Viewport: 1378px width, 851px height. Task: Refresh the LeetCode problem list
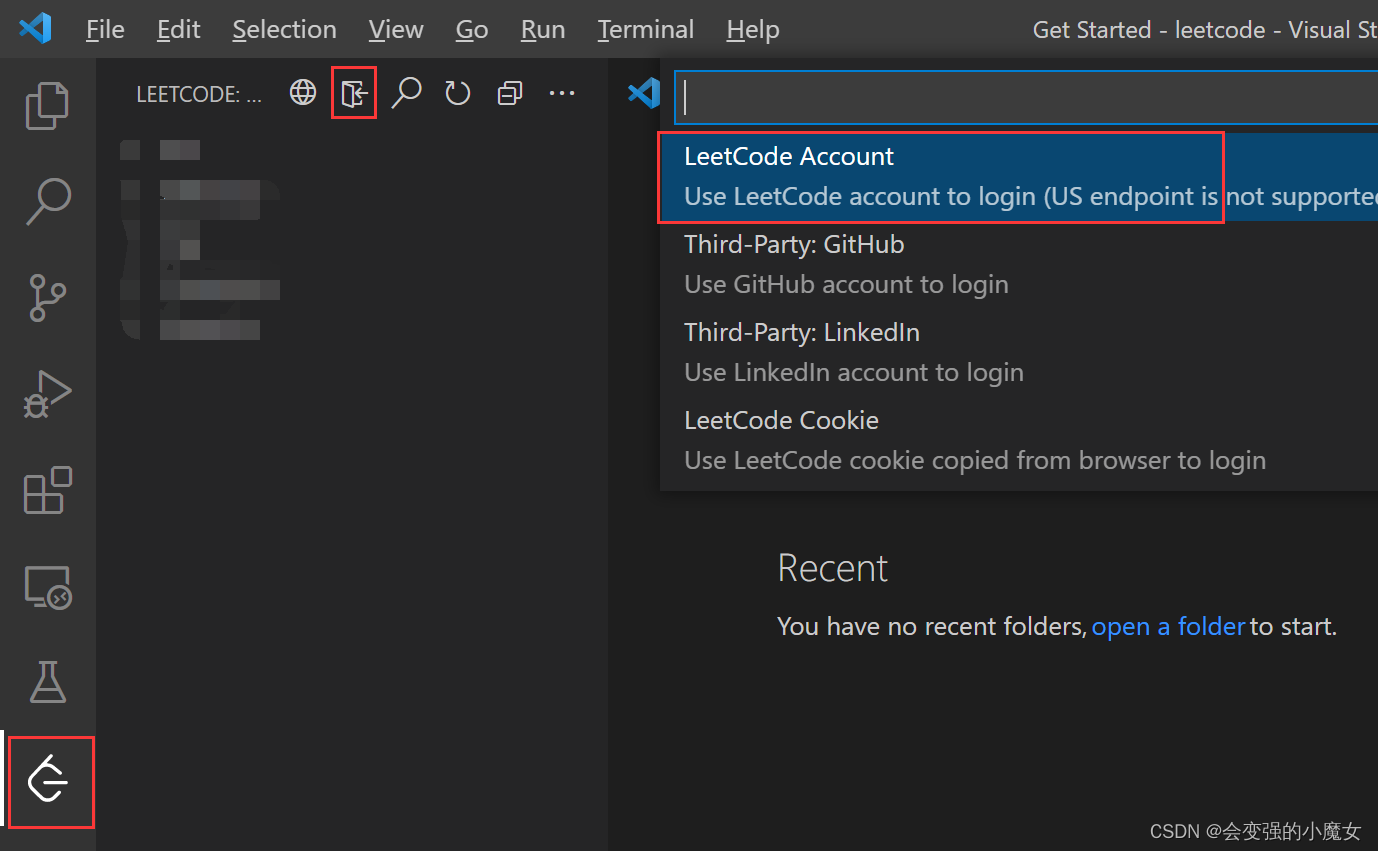tap(457, 92)
